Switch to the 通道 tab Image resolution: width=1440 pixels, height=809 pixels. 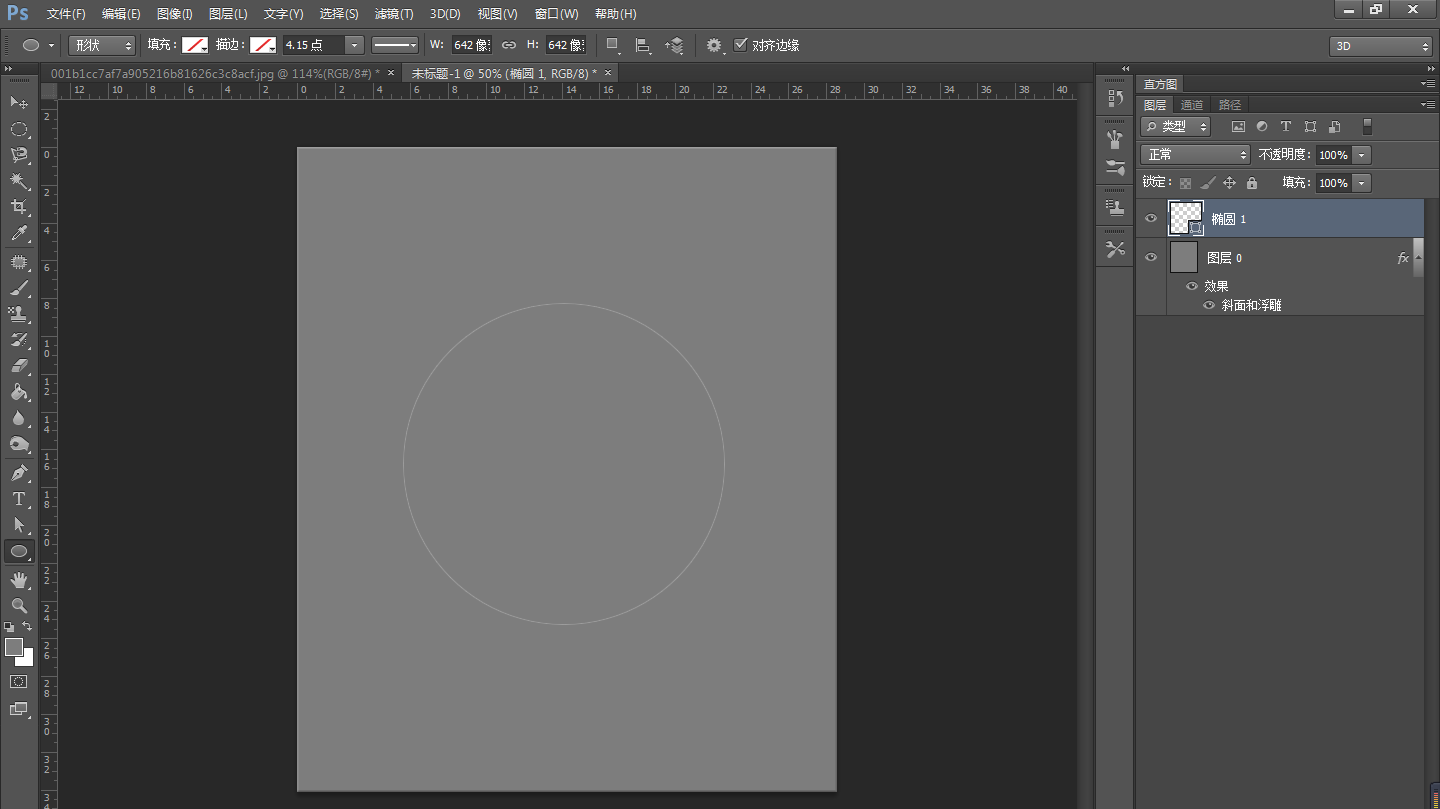coord(1191,105)
